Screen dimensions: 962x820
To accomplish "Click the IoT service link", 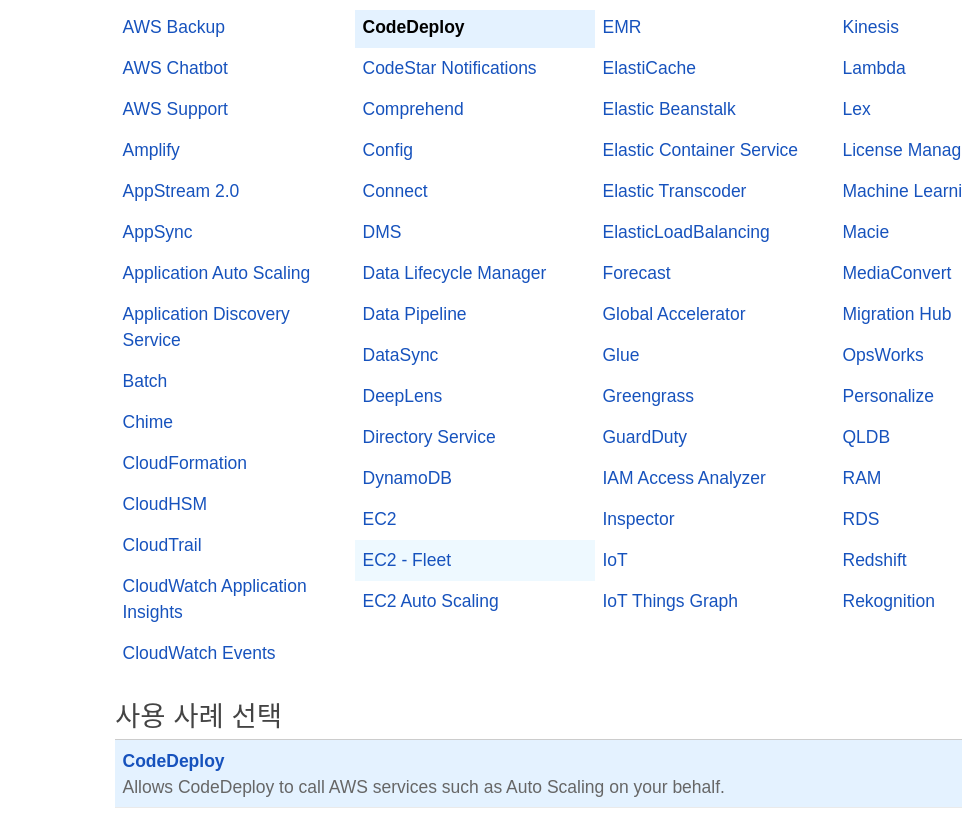I will tap(615, 560).
